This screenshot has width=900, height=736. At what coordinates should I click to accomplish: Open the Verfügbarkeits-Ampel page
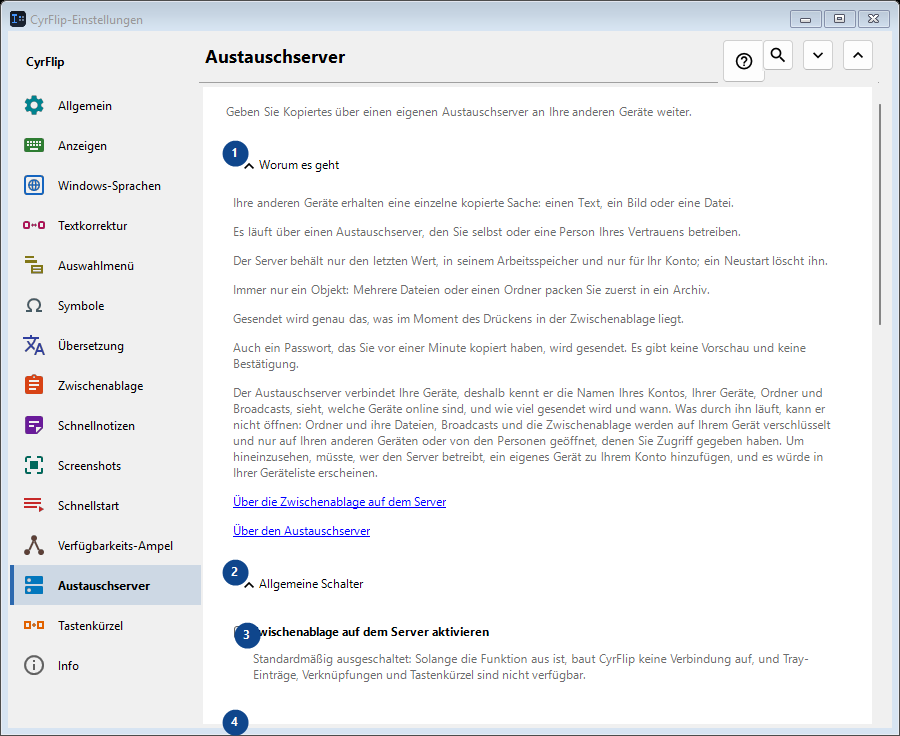click(106, 545)
